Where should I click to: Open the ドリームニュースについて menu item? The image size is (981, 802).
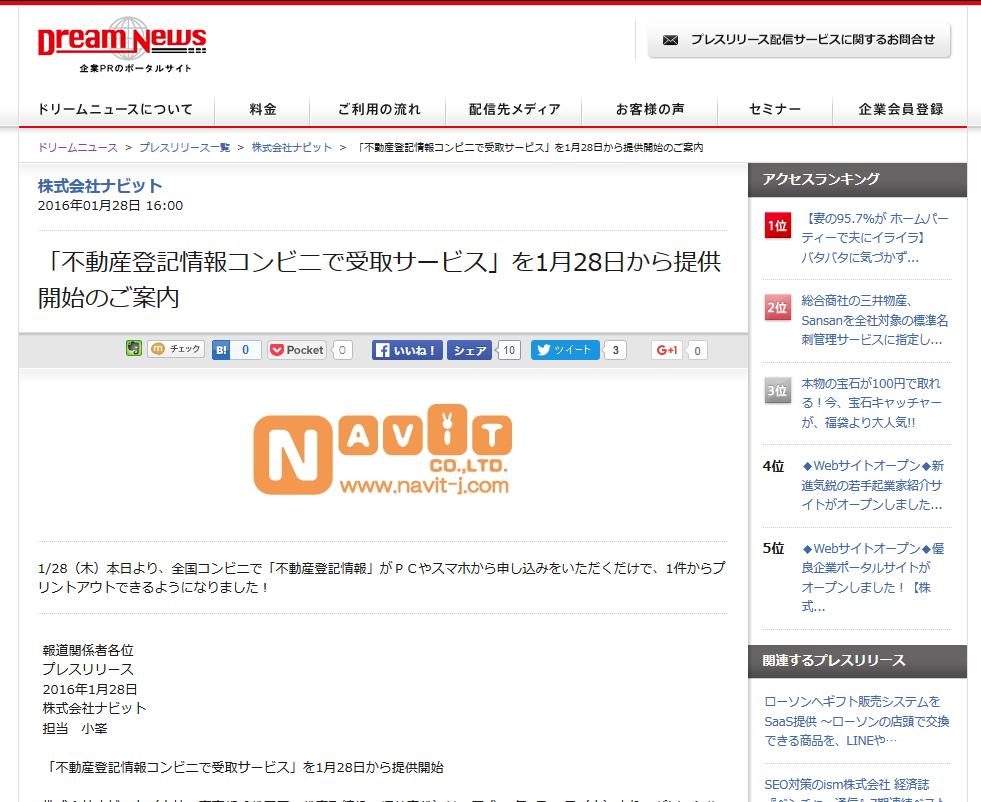pos(116,109)
